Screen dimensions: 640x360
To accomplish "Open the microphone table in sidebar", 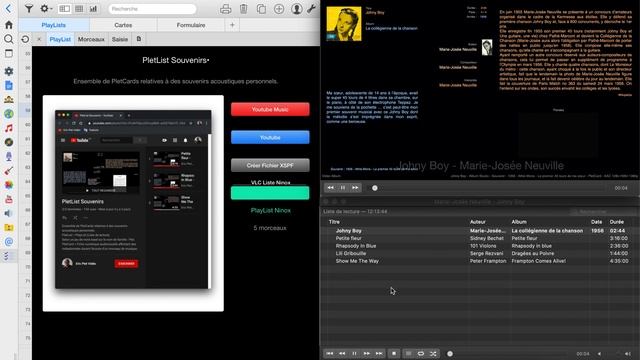I will [x=9, y=156].
